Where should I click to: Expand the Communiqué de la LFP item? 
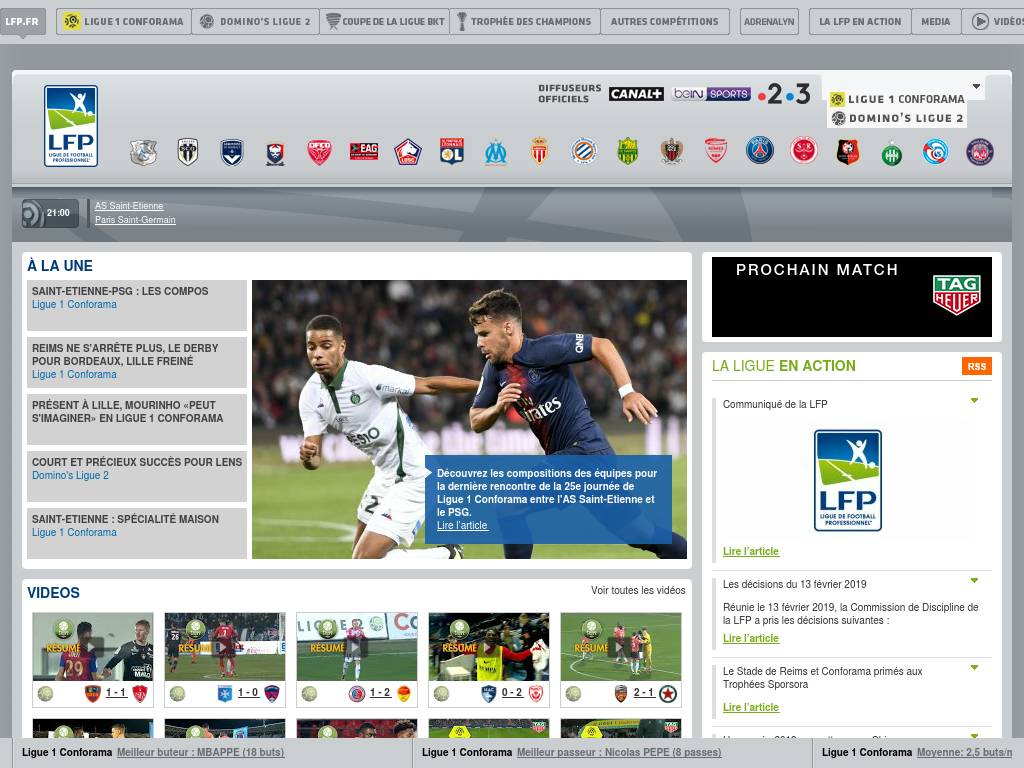[x=974, y=401]
